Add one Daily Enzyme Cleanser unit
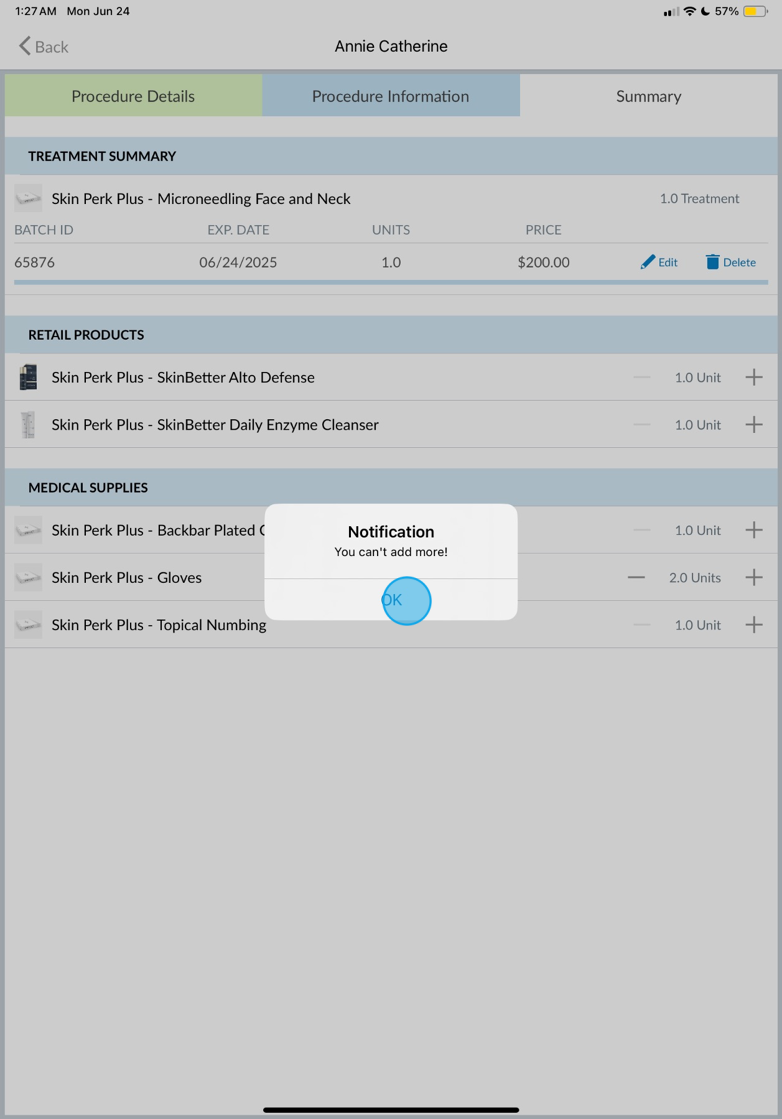 [x=754, y=425]
